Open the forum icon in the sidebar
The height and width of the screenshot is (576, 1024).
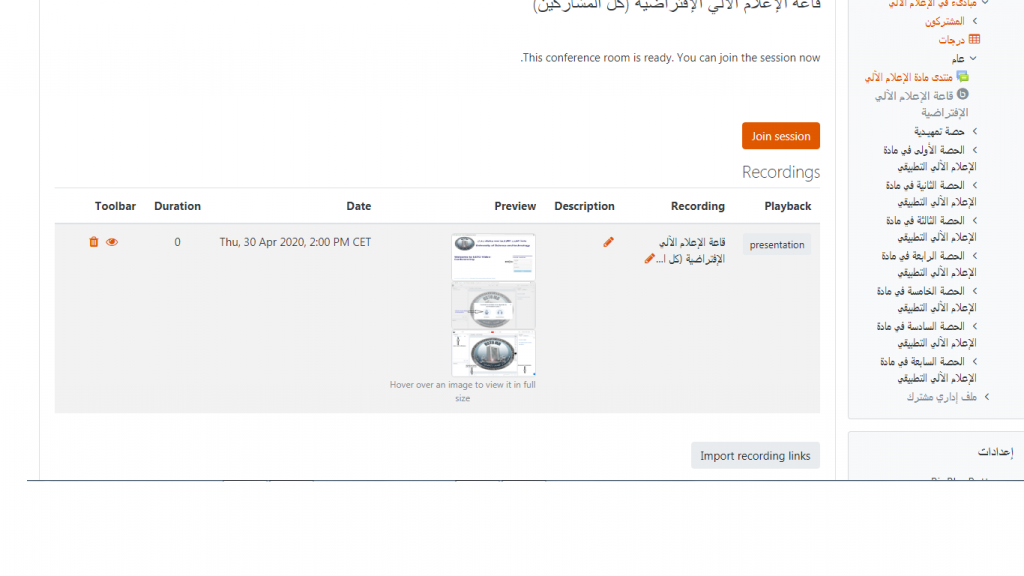tap(963, 76)
